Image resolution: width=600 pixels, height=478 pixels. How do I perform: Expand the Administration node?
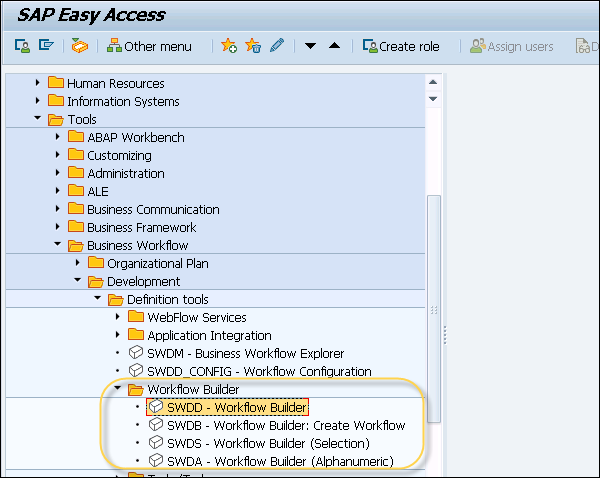pyautogui.click(x=57, y=172)
